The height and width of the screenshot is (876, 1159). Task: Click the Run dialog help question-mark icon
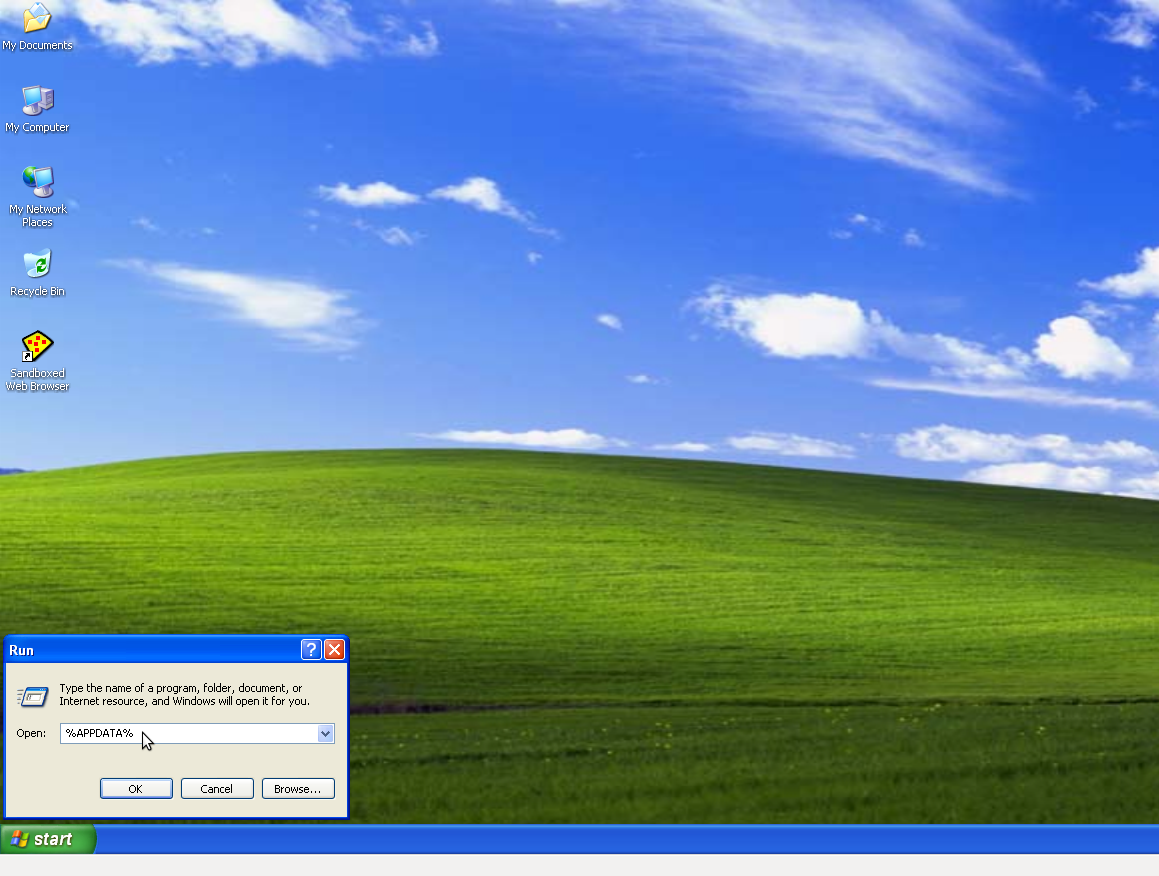click(311, 650)
